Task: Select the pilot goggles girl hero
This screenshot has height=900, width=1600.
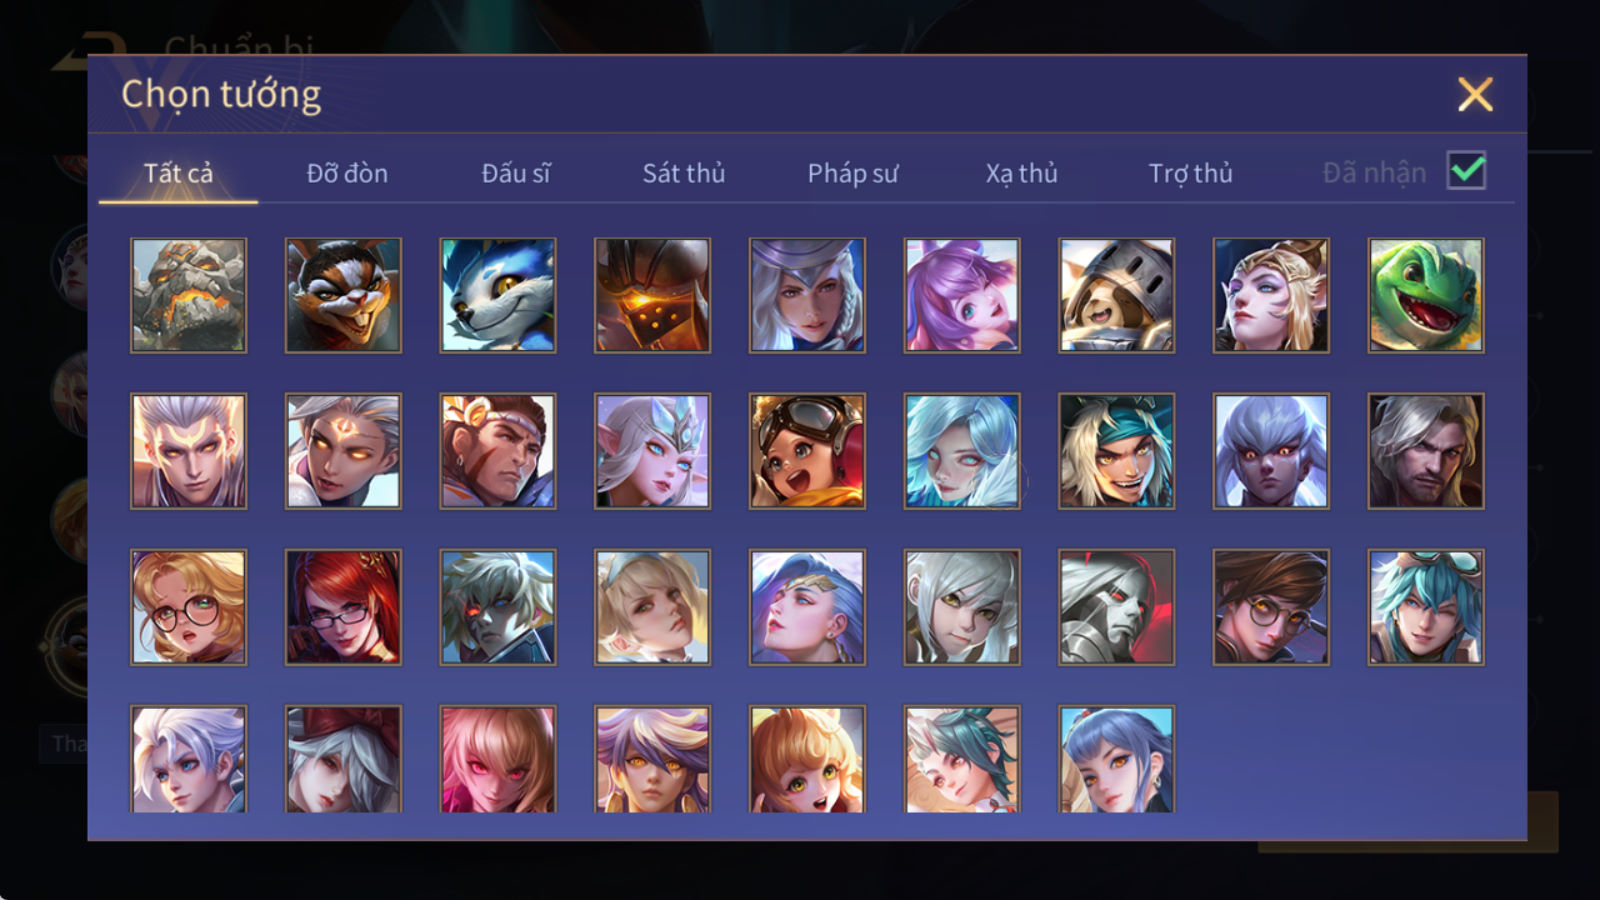Action: point(807,451)
